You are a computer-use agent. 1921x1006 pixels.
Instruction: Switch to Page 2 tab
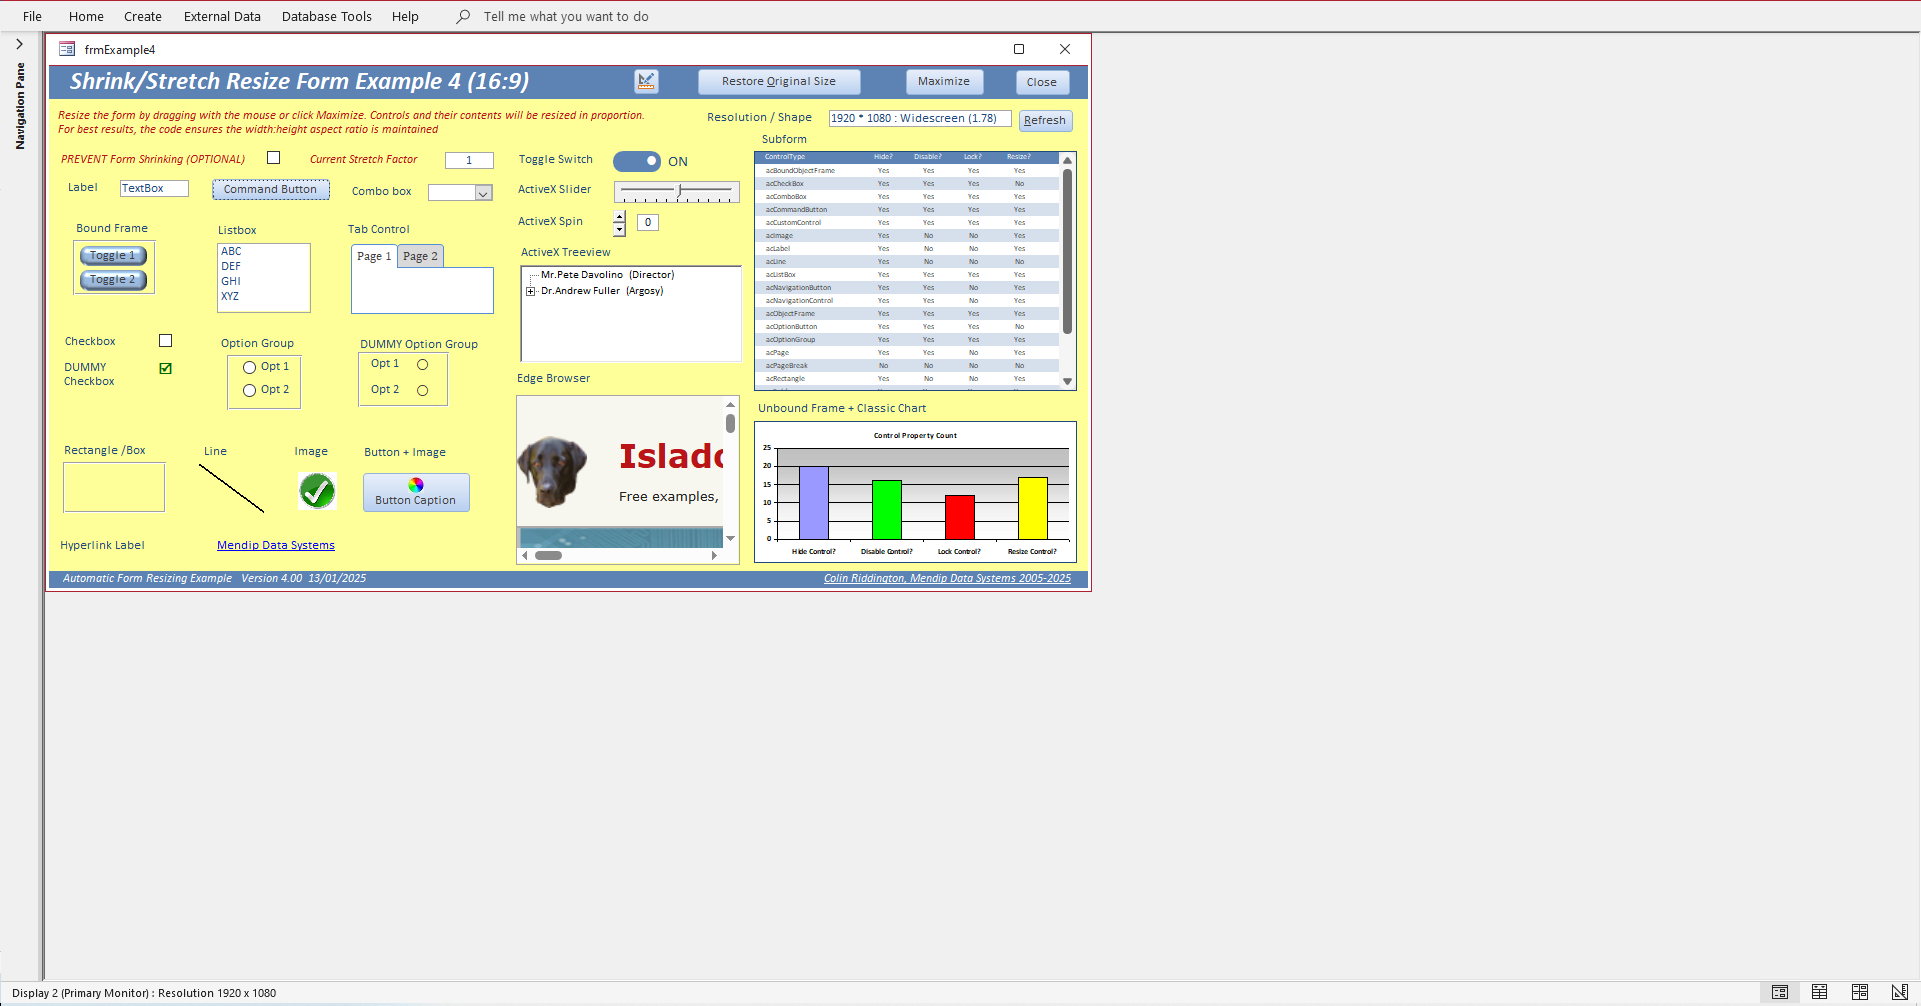tap(420, 256)
